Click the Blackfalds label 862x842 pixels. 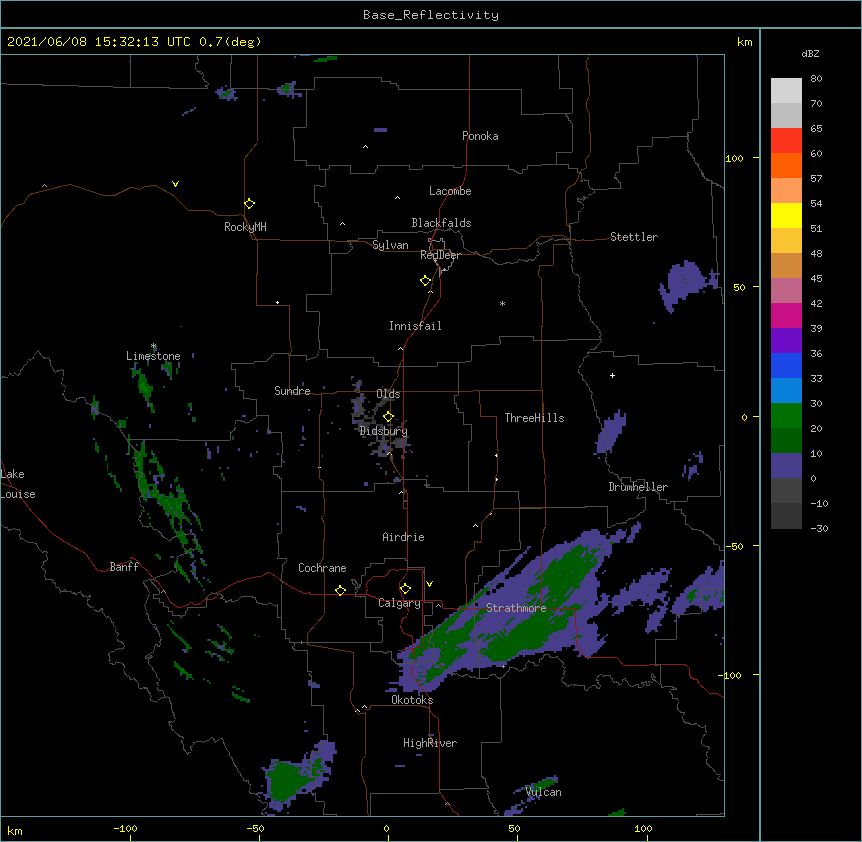[x=441, y=223]
